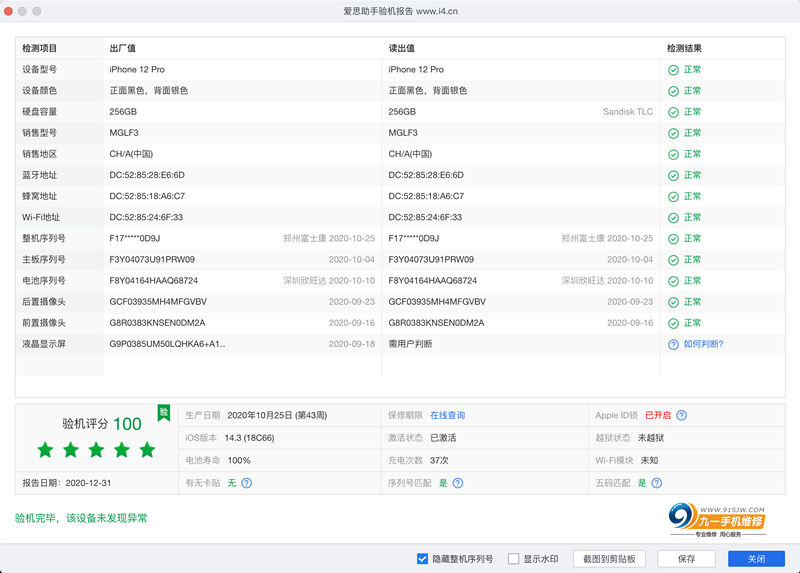
Task: Click the last green rating star
Action: [x=147, y=450]
